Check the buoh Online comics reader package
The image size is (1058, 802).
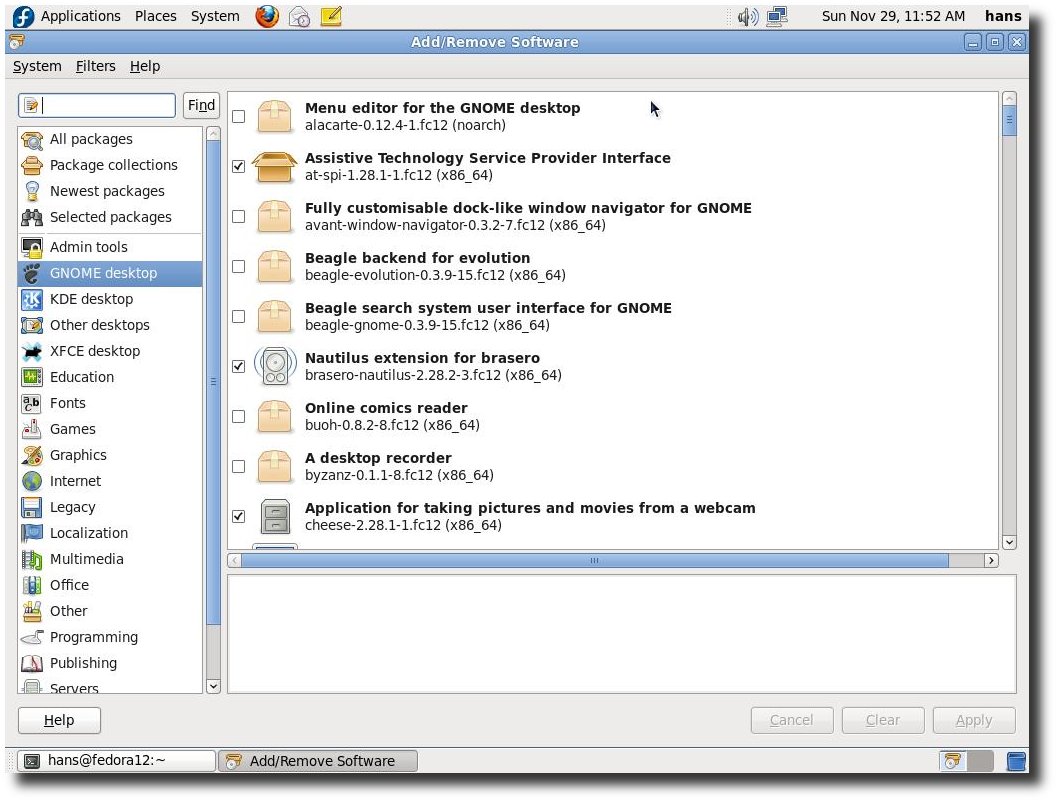click(x=239, y=416)
